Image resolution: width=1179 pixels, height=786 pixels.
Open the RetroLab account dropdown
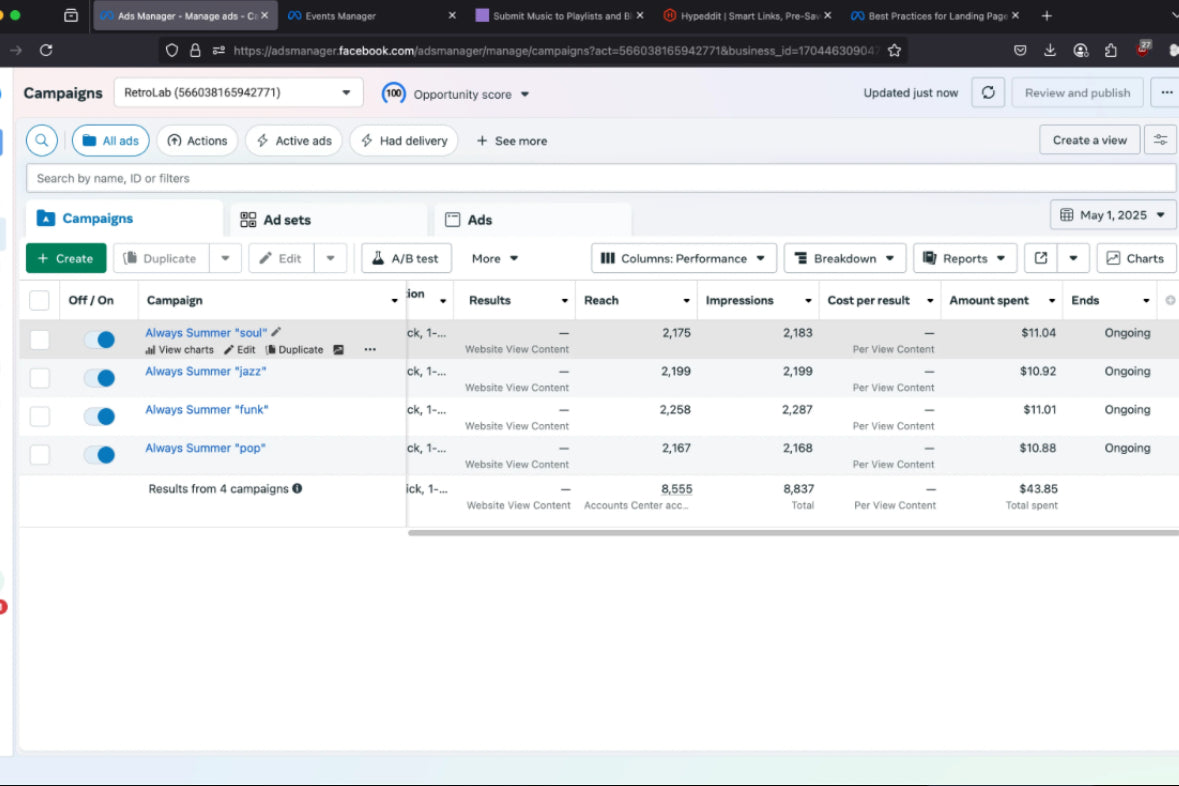238,93
